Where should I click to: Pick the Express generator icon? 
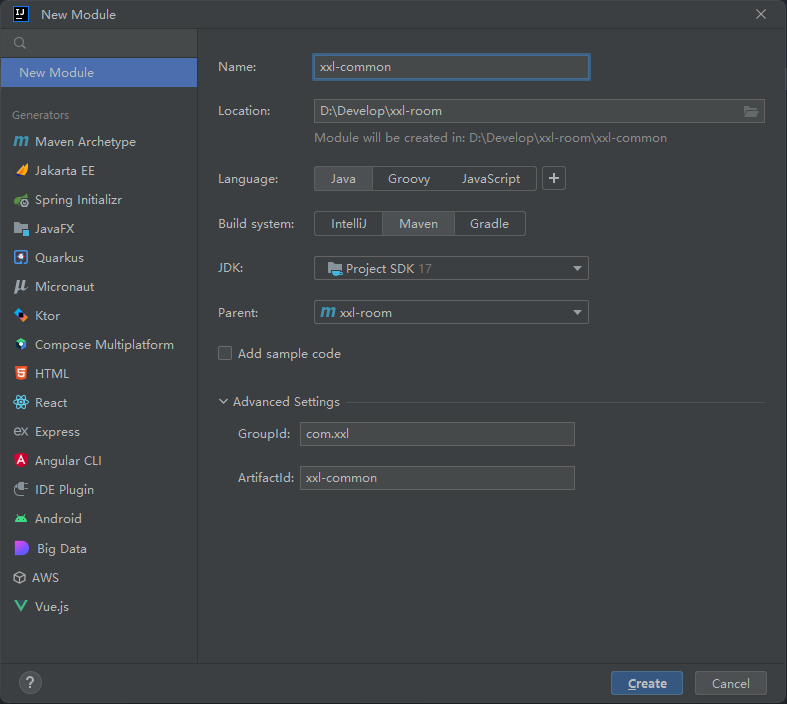tap(21, 431)
